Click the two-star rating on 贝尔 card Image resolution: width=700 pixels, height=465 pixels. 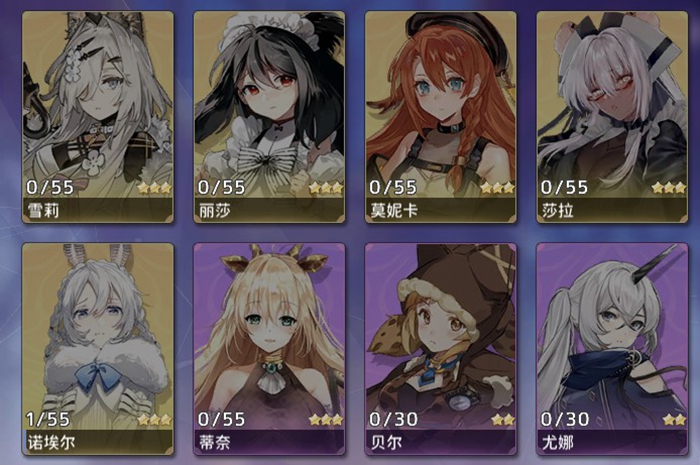(503, 420)
